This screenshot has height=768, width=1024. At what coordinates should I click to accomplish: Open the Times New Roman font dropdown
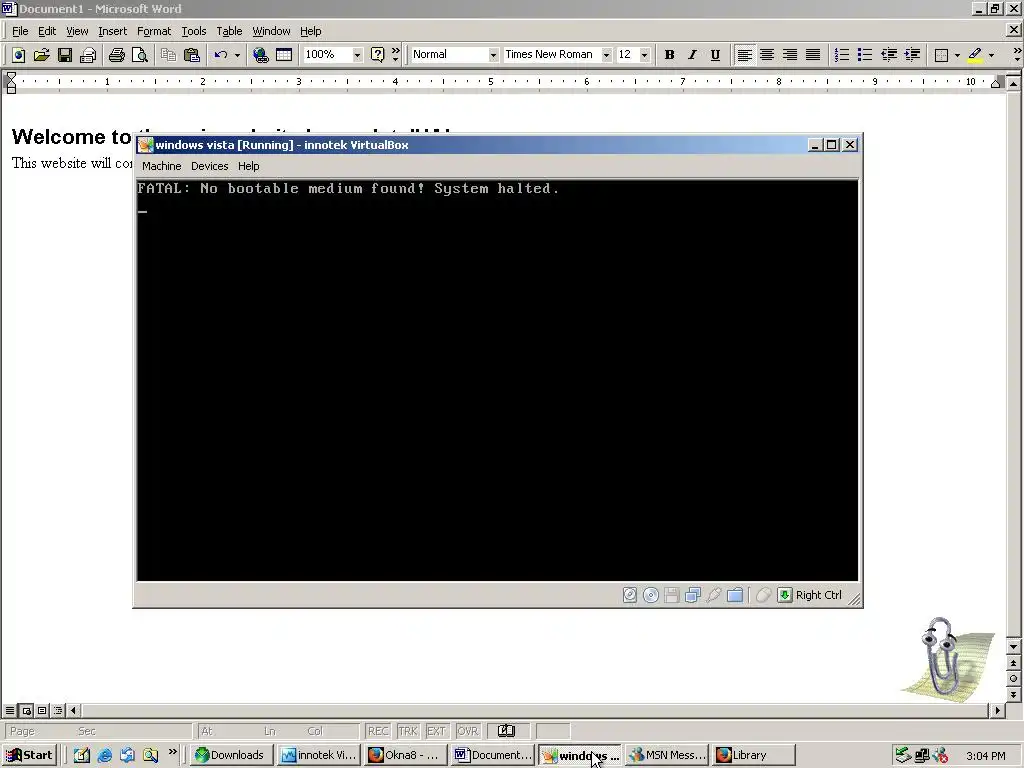coord(606,55)
